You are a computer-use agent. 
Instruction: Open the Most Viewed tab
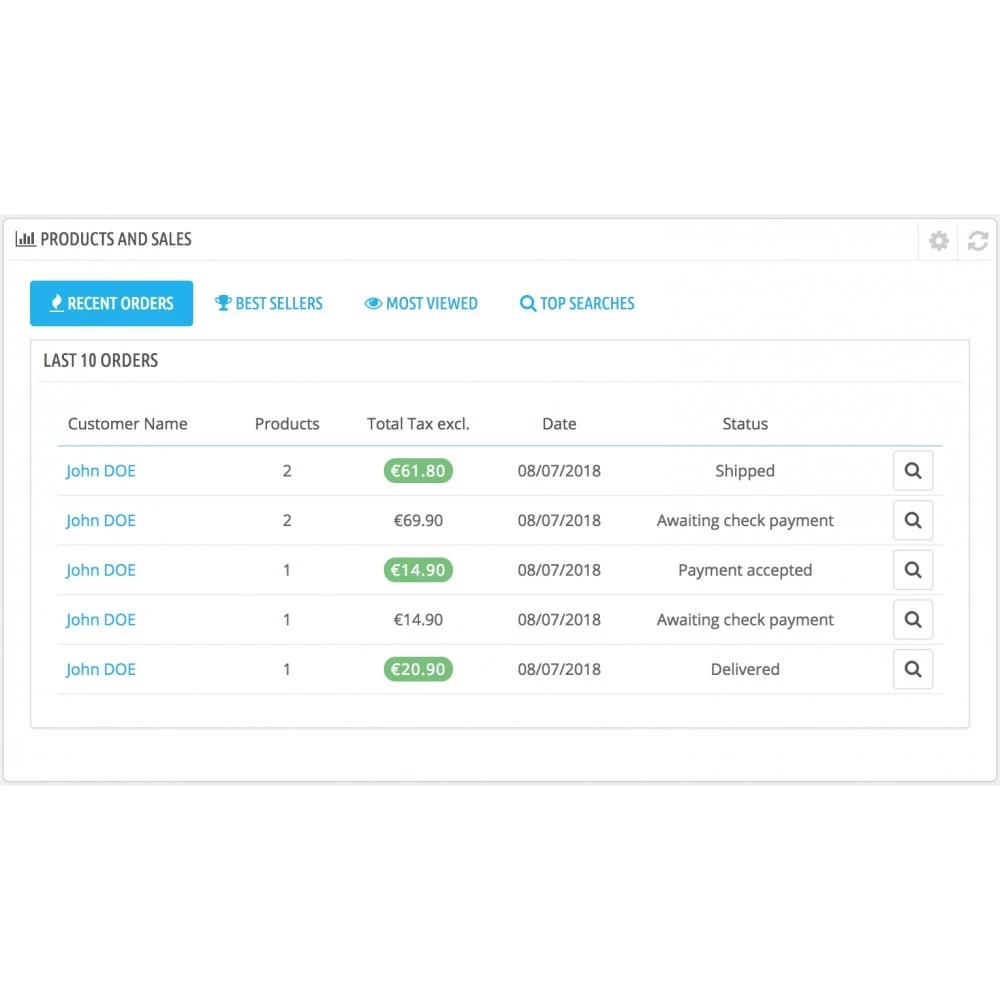click(x=421, y=304)
